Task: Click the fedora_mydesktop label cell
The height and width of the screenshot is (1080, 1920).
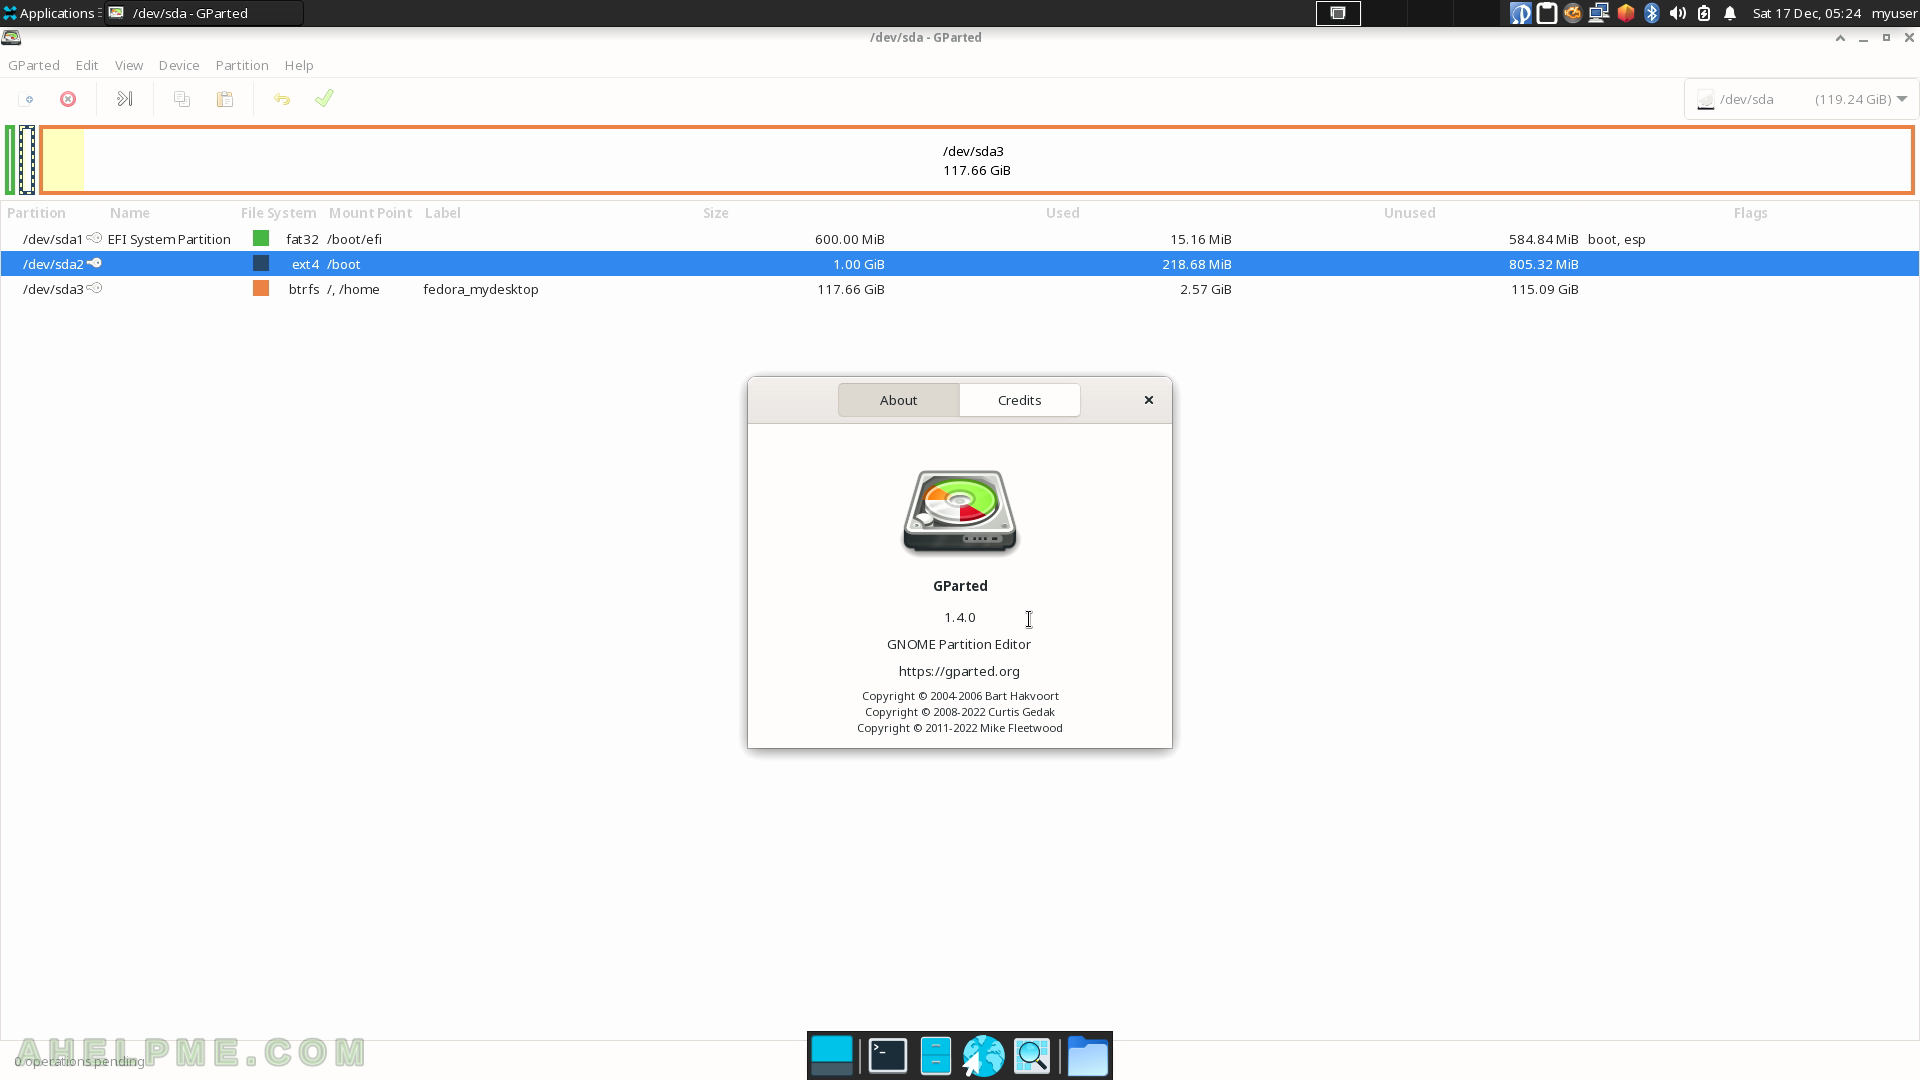Action: coord(481,289)
